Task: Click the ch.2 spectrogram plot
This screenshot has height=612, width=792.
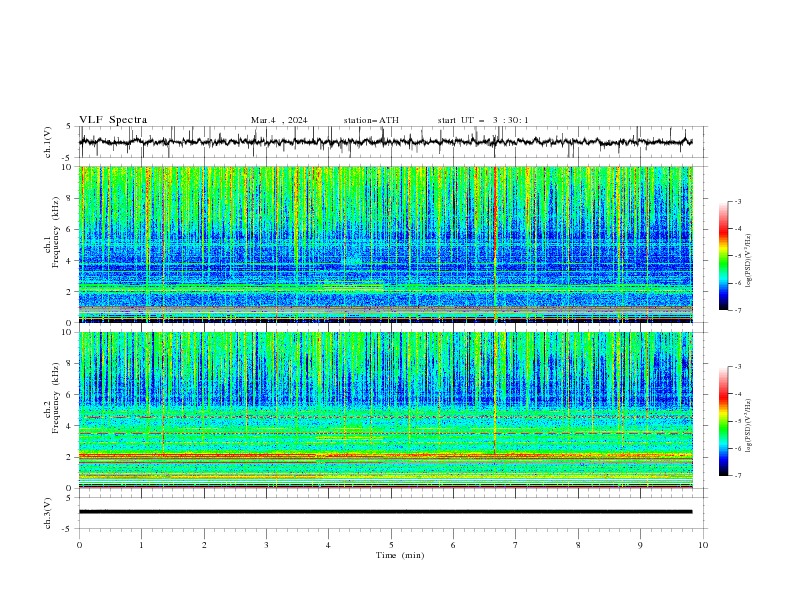Action: pos(386,410)
